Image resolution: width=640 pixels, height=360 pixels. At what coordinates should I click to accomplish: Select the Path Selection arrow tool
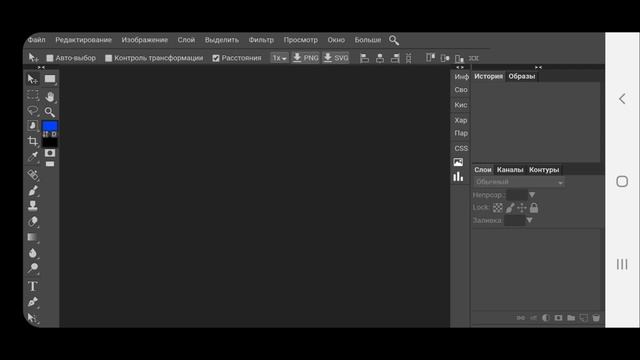(33, 318)
